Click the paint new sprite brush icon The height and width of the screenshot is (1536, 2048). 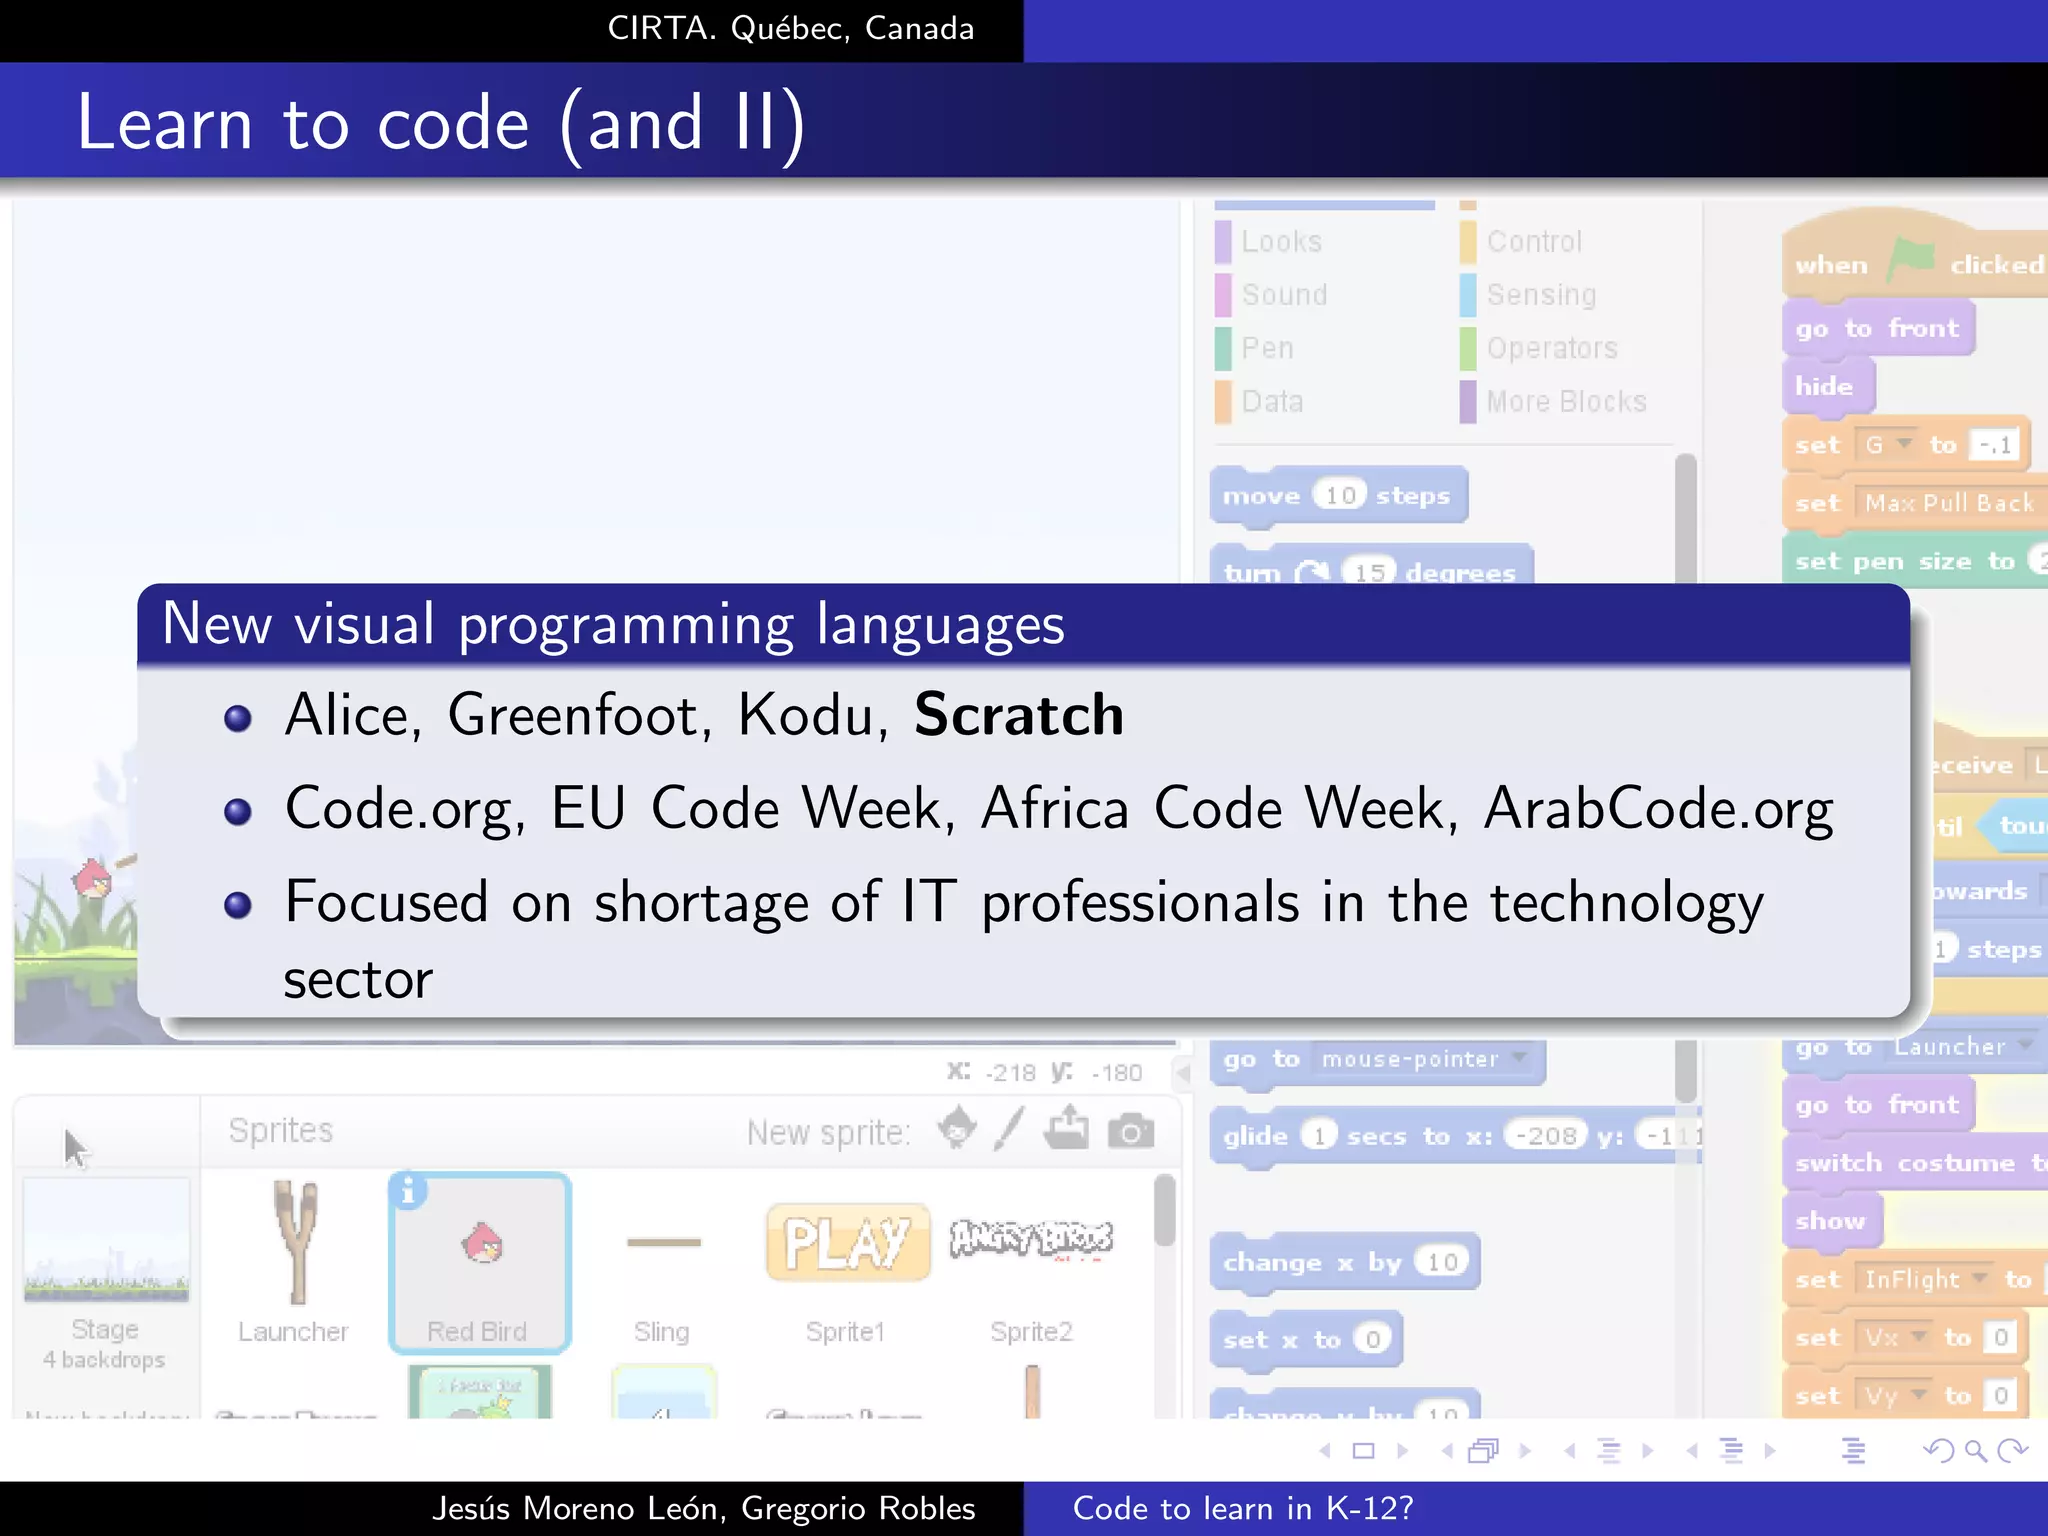click(x=1010, y=1129)
